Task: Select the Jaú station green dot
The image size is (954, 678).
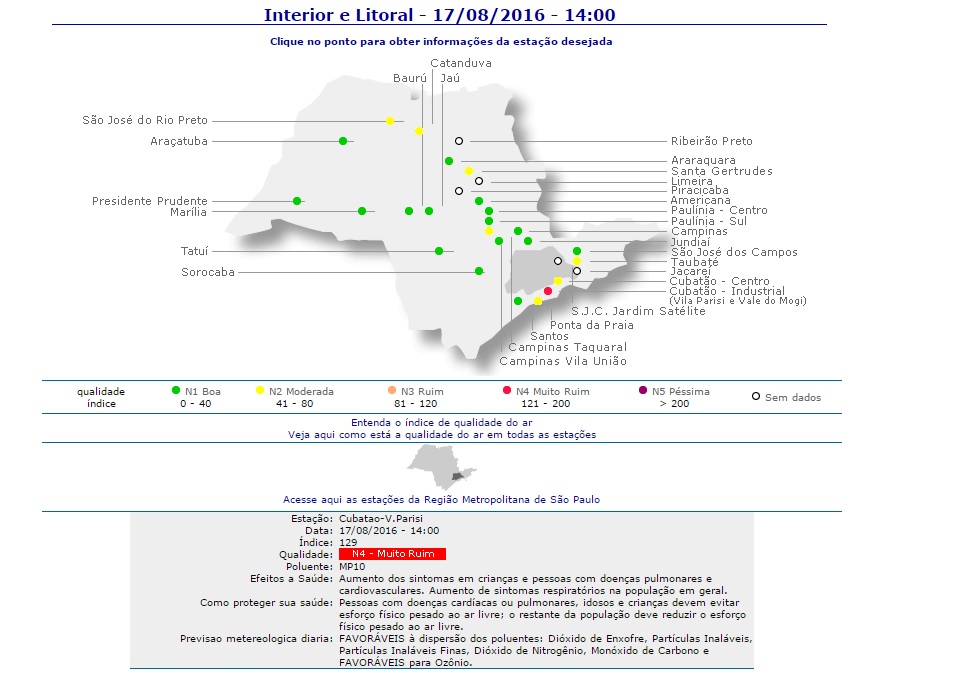Action: tap(429, 211)
